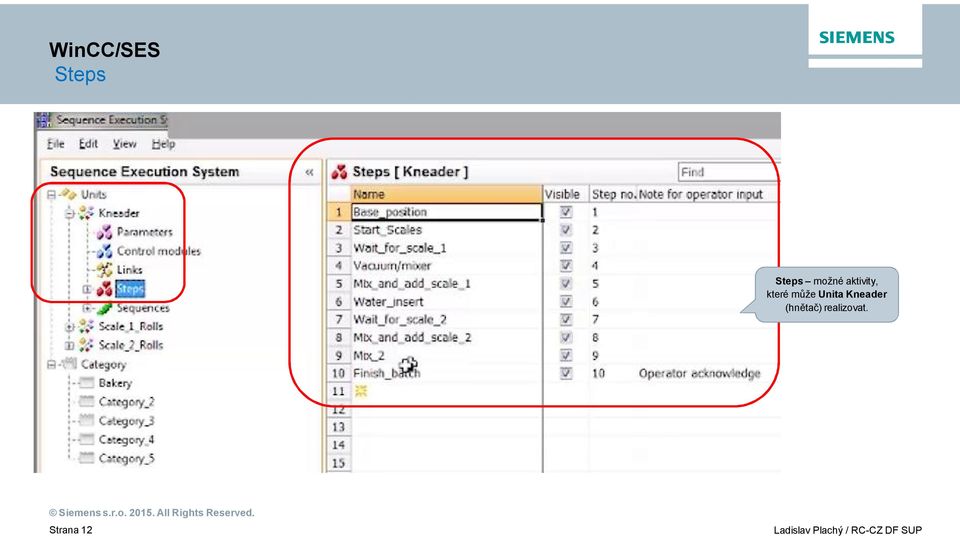Image resolution: width=960 pixels, height=537 pixels.
Task: Select Control modules in the tree
Action: 159,251
